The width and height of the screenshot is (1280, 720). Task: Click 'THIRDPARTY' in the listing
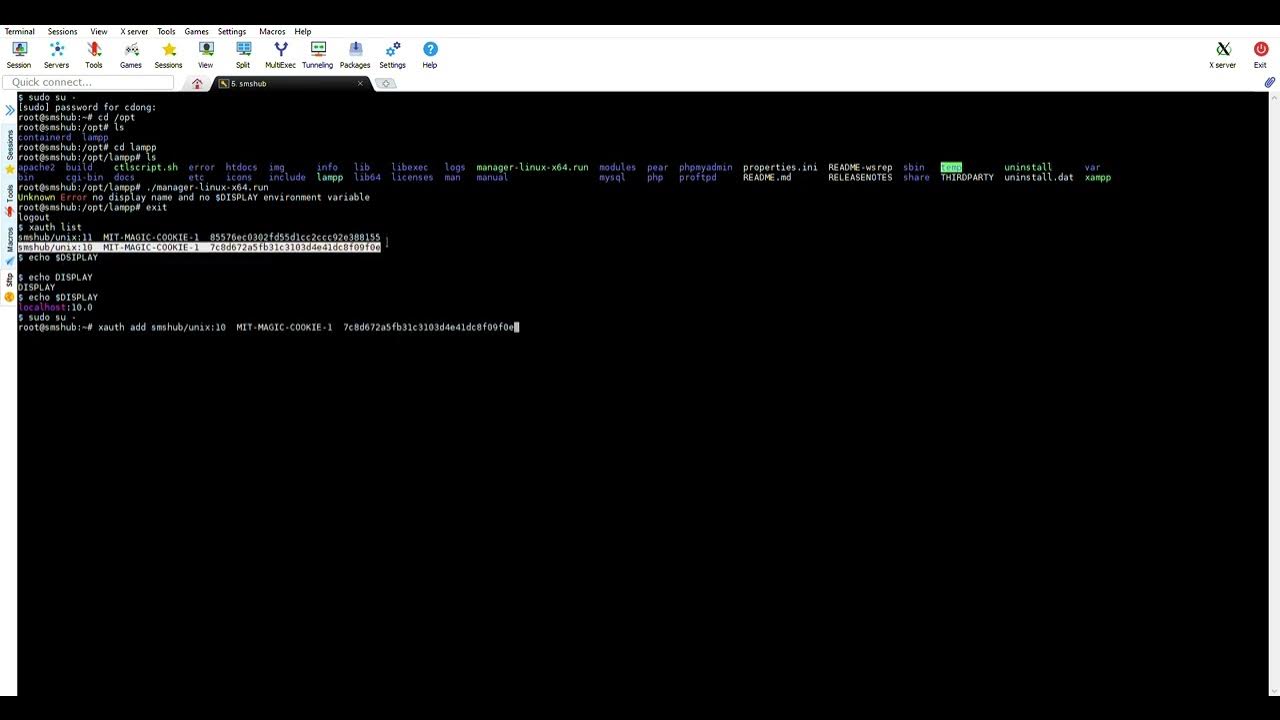click(x=967, y=177)
